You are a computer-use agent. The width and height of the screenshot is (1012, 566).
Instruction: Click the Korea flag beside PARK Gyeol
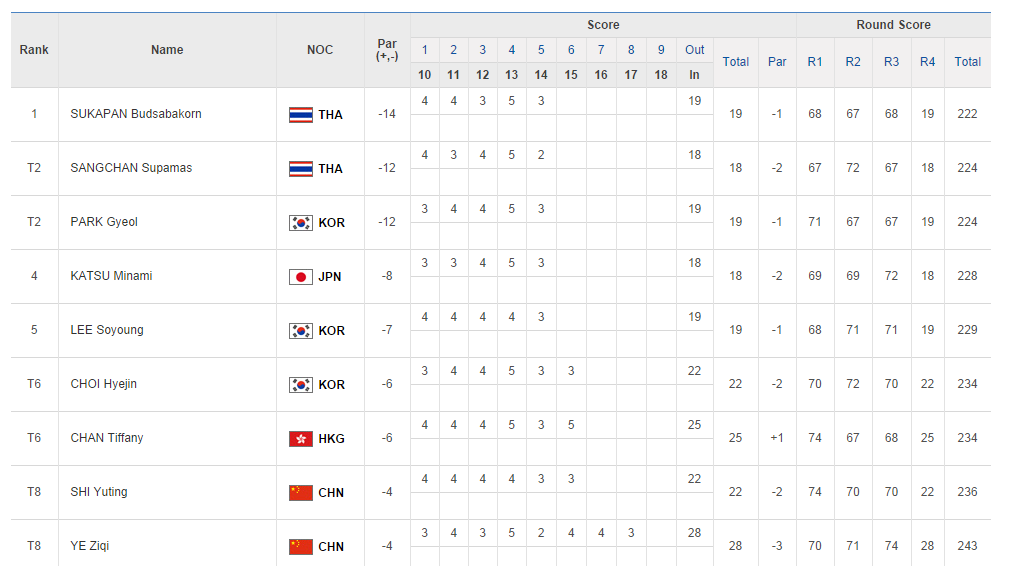[x=300, y=223]
